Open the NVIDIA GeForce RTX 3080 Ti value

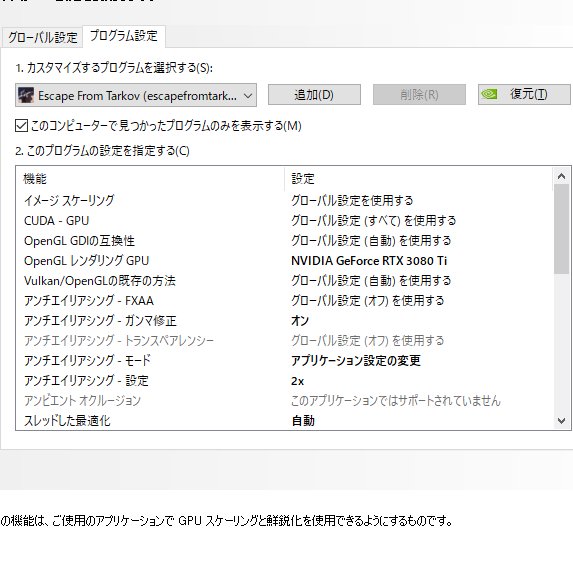point(369,261)
